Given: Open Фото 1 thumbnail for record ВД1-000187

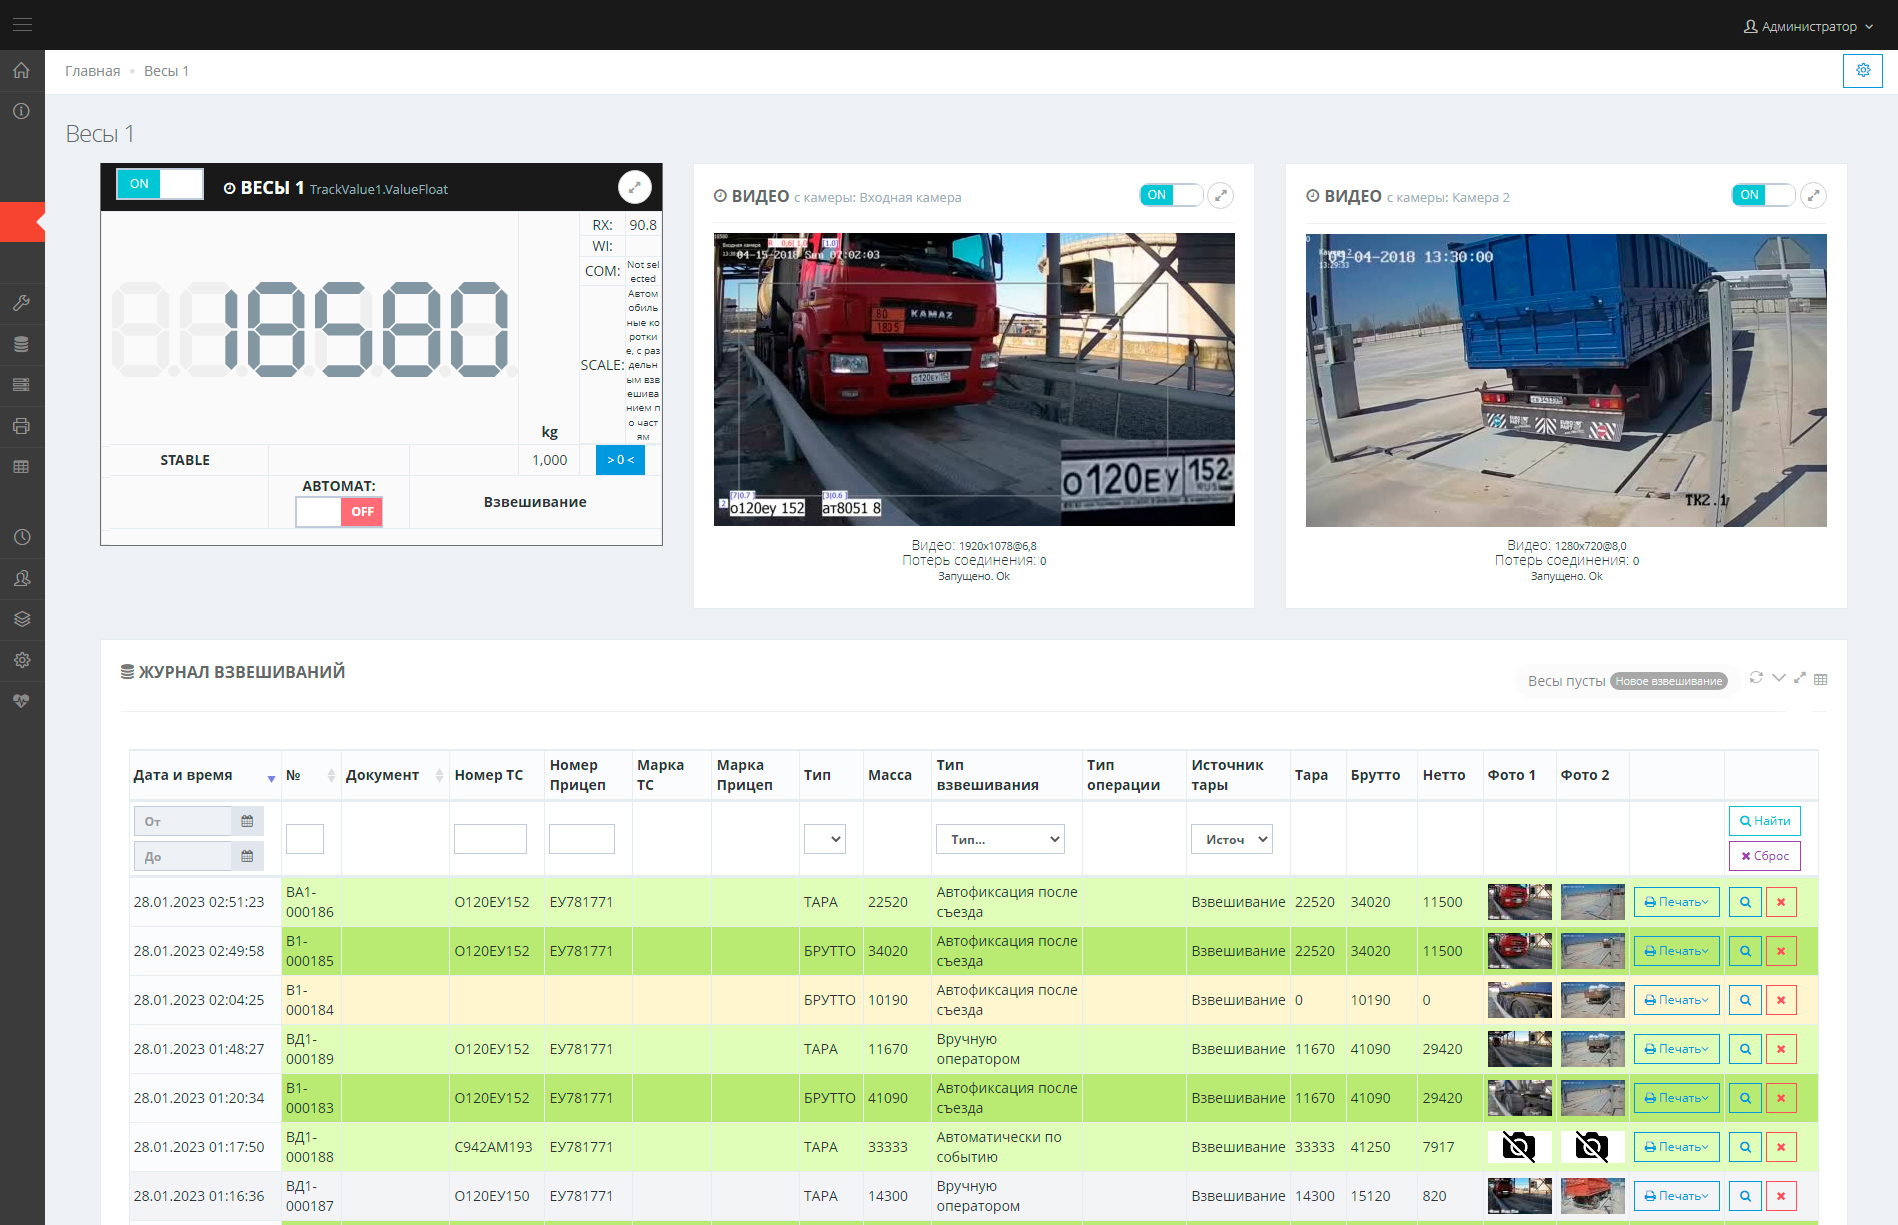Looking at the screenshot, I should tap(1519, 1196).
